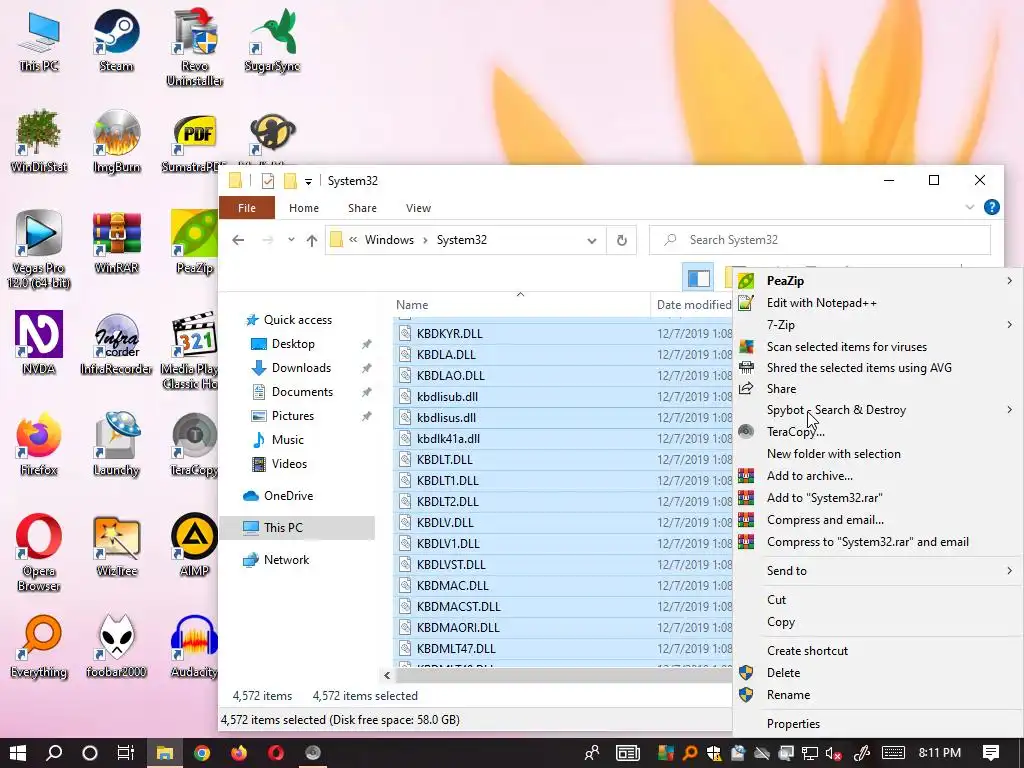1024x768 pixels.
Task: Open Revo Uninstaller desktop icon
Action: coord(195,47)
